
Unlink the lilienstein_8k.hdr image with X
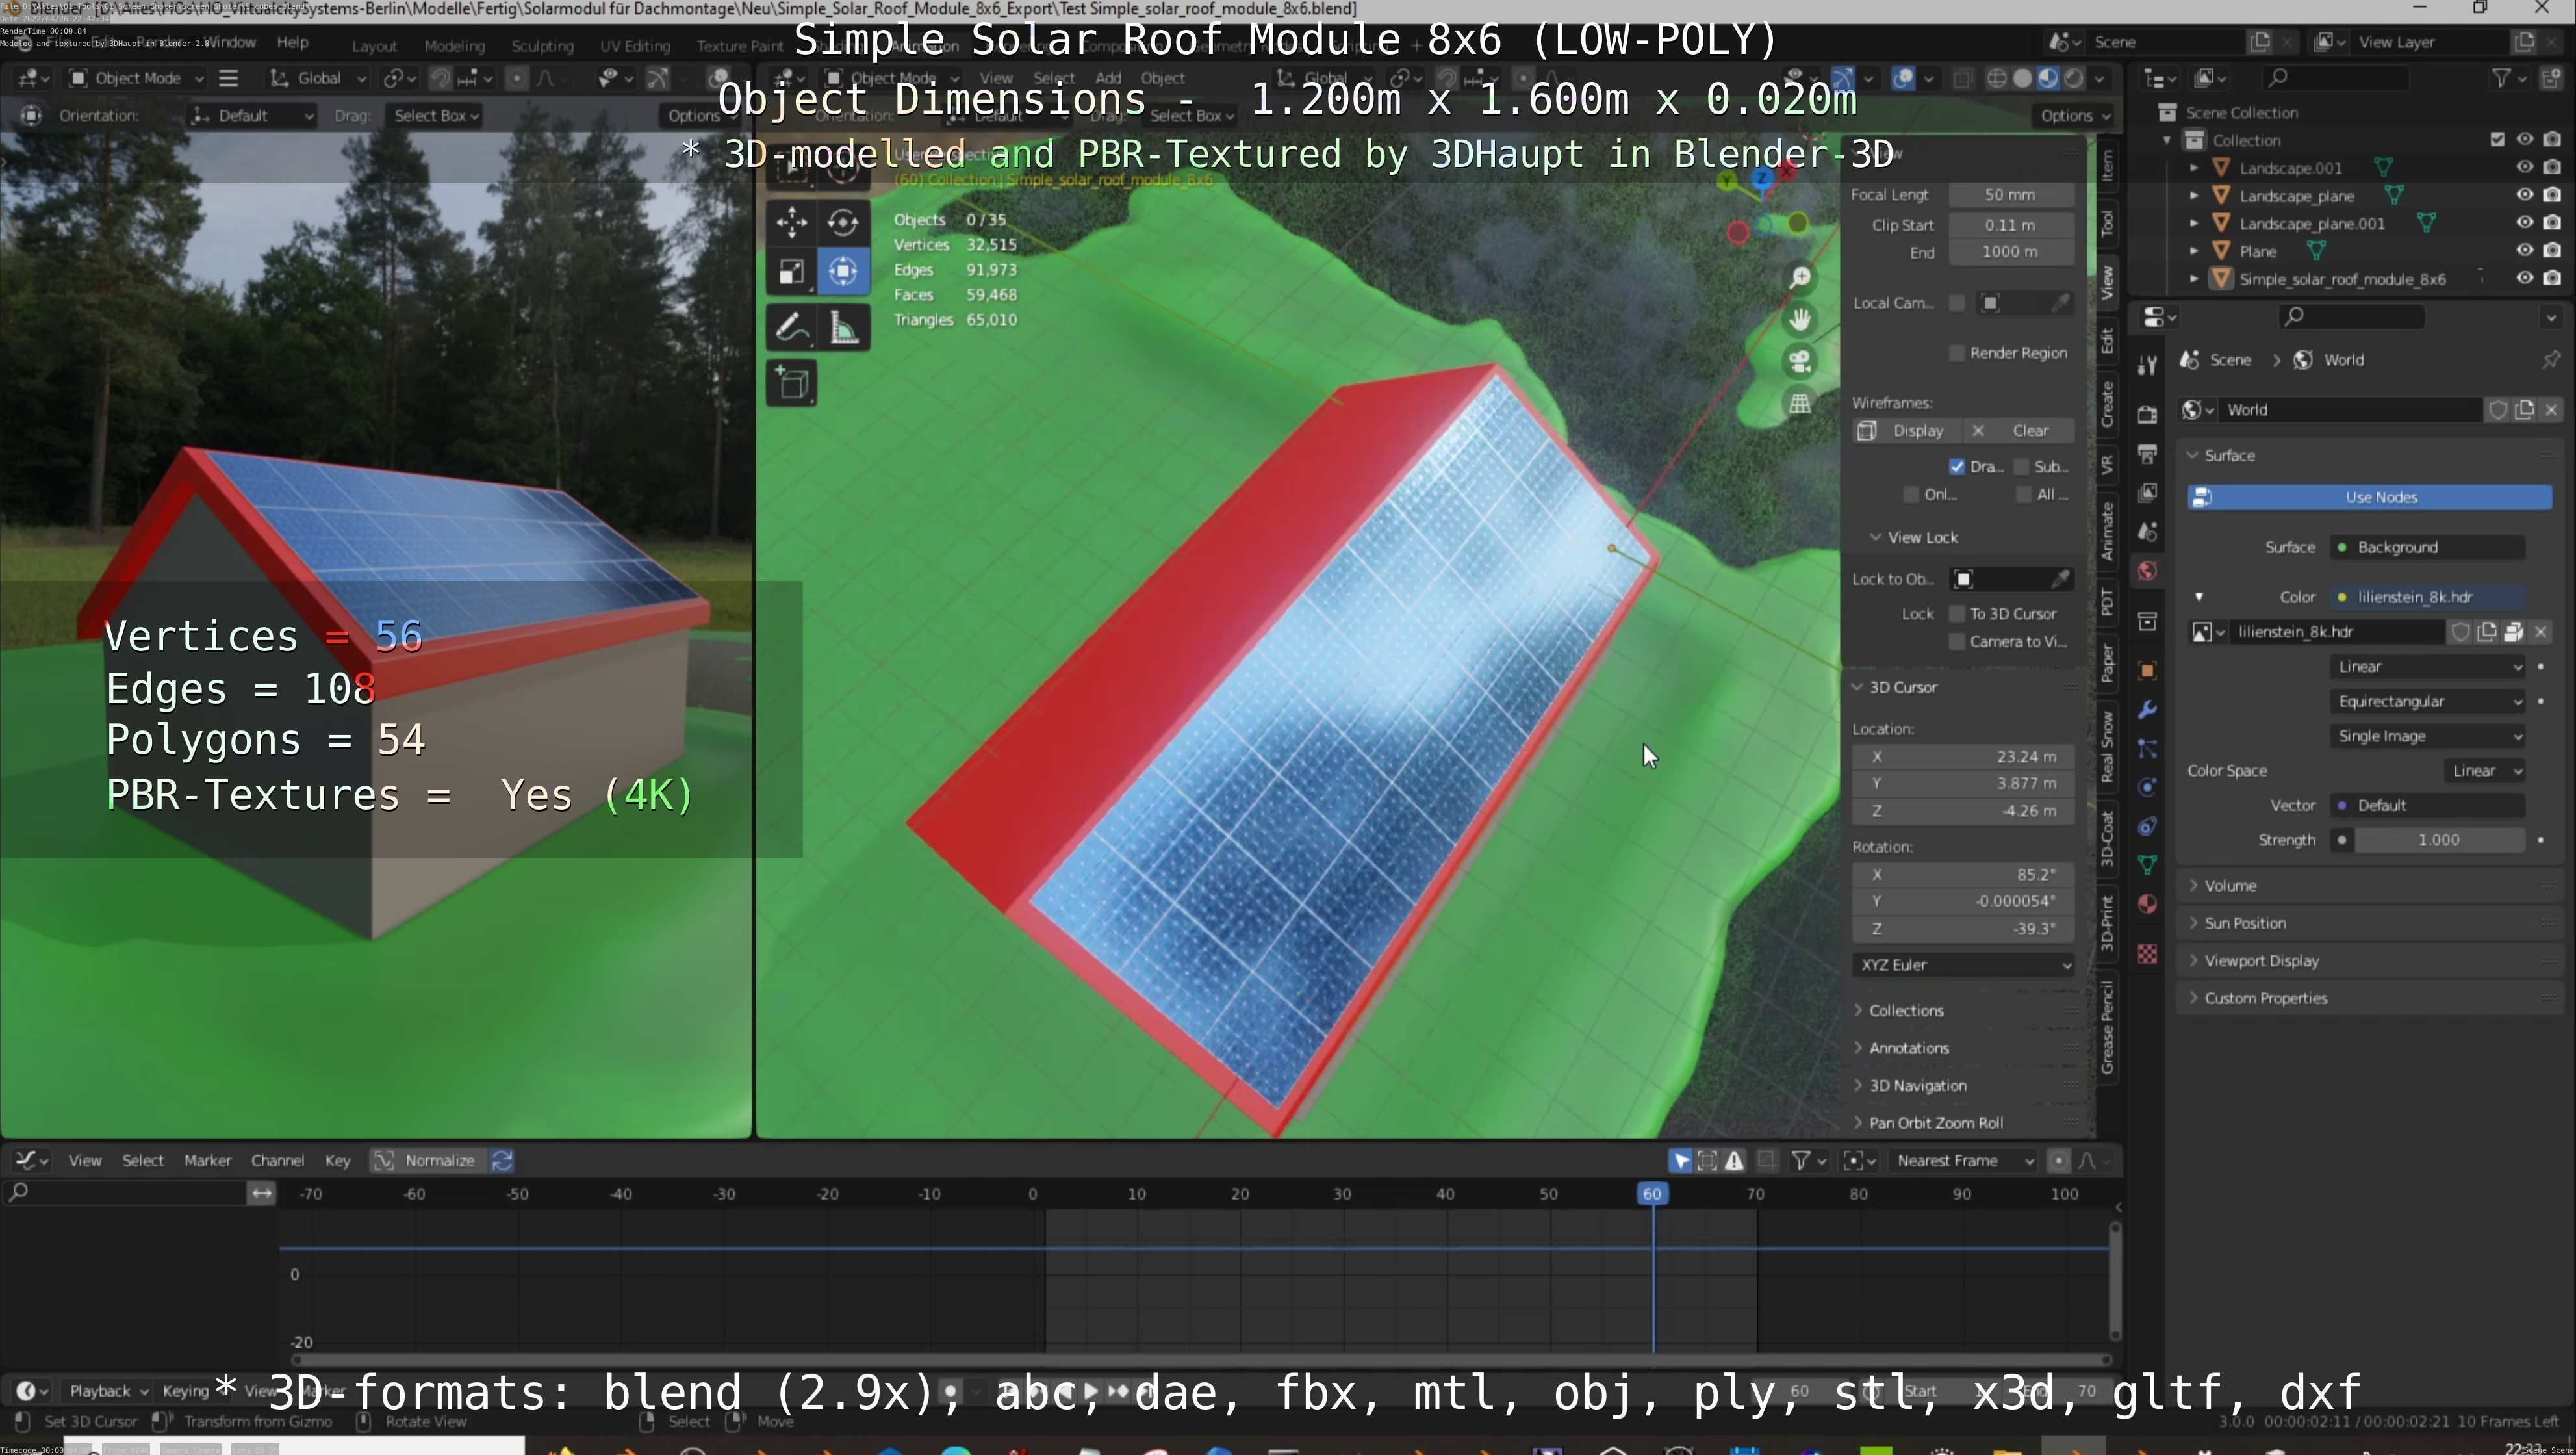[x=2541, y=631]
